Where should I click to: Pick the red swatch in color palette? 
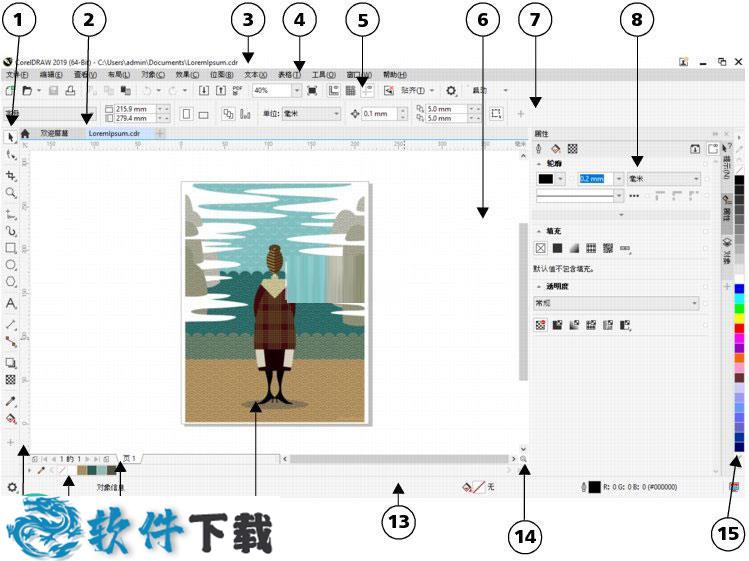(739, 328)
